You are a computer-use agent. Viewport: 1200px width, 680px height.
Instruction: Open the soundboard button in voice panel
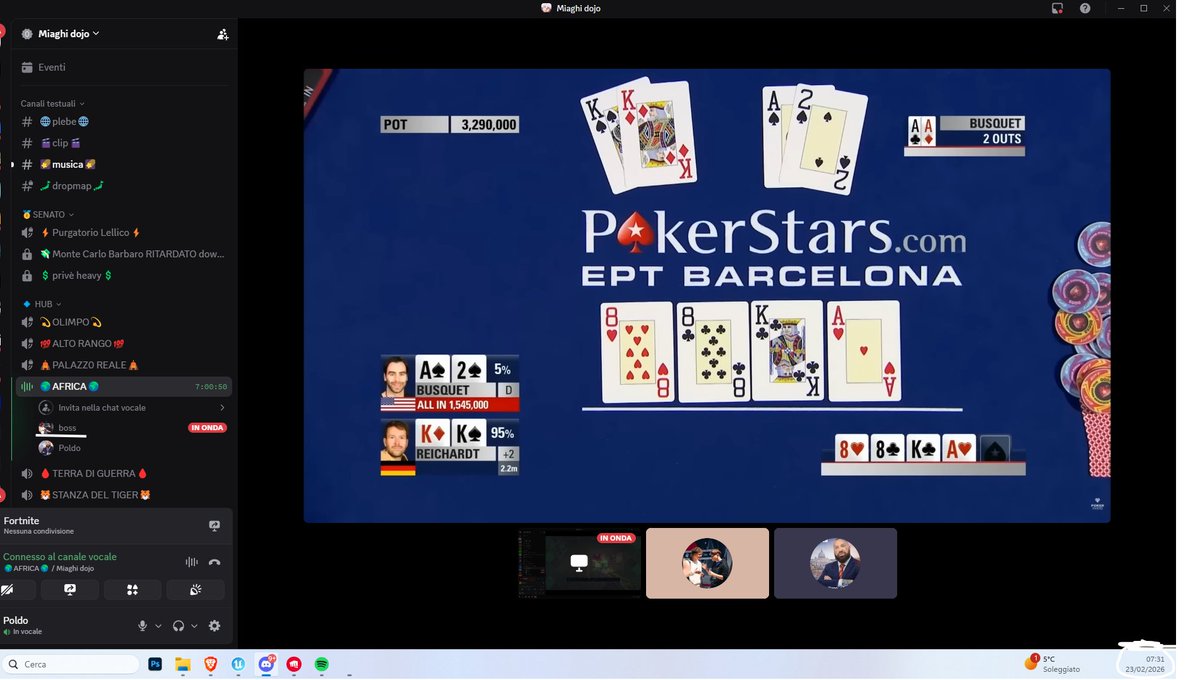coord(195,590)
